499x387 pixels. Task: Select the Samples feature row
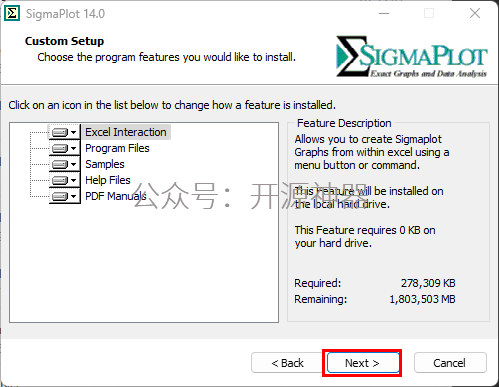[x=105, y=164]
